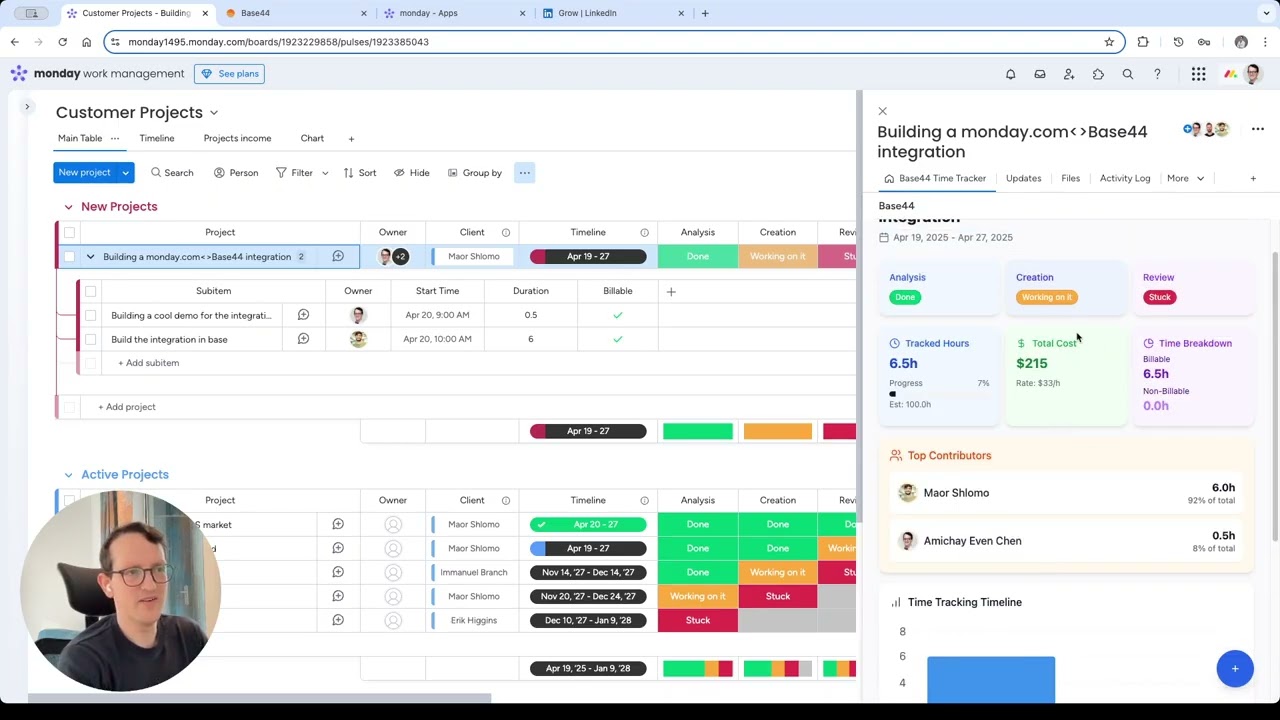Add a new subitem column

coord(671,291)
